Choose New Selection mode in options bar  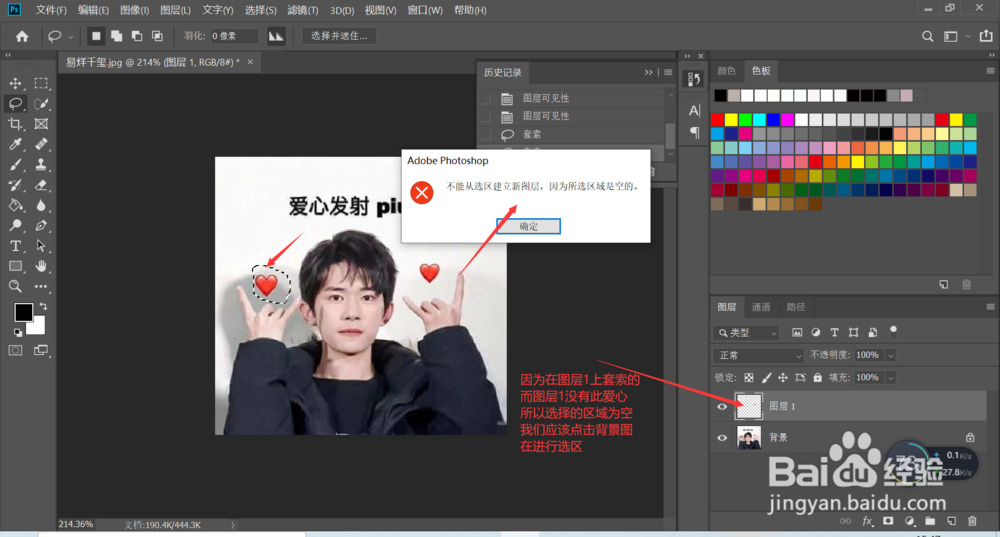(96, 36)
